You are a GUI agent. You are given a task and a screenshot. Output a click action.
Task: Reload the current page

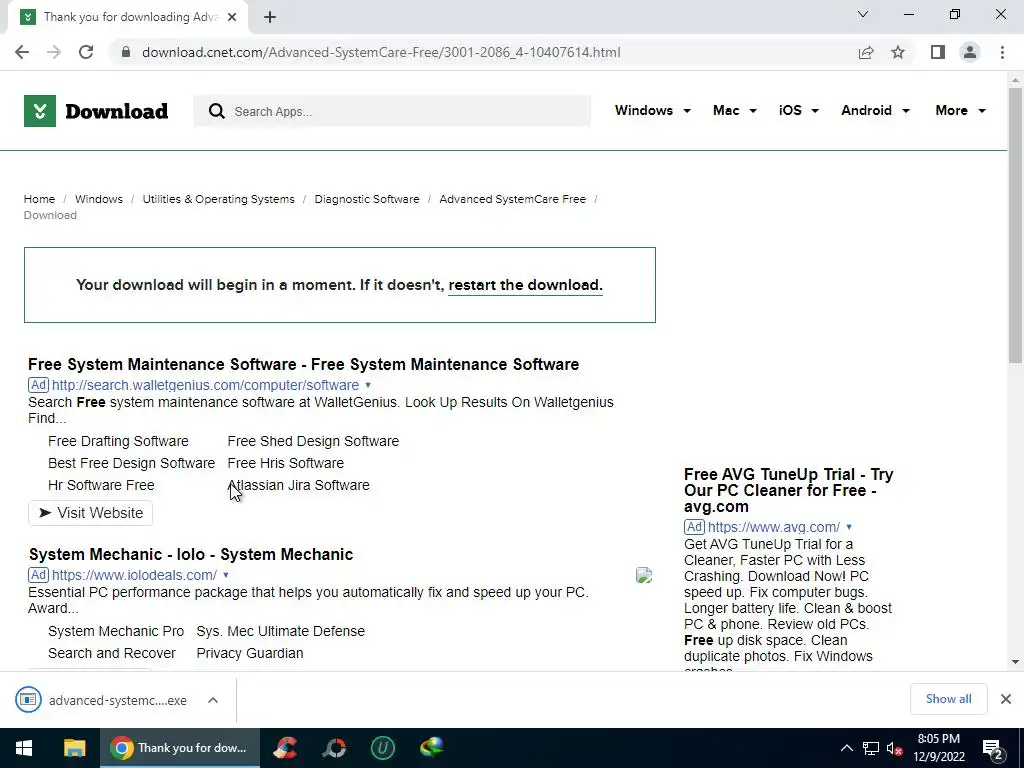coord(86,52)
